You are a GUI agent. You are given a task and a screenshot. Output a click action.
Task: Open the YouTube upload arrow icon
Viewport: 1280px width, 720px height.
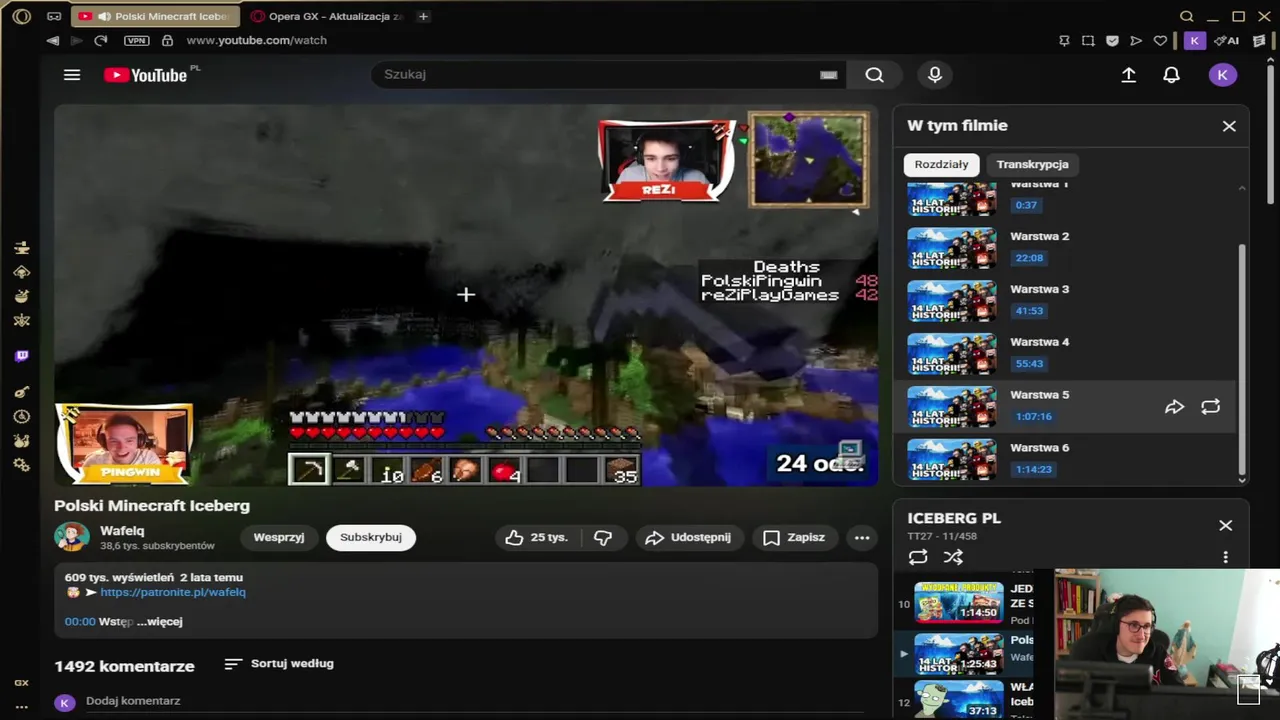coord(1129,75)
